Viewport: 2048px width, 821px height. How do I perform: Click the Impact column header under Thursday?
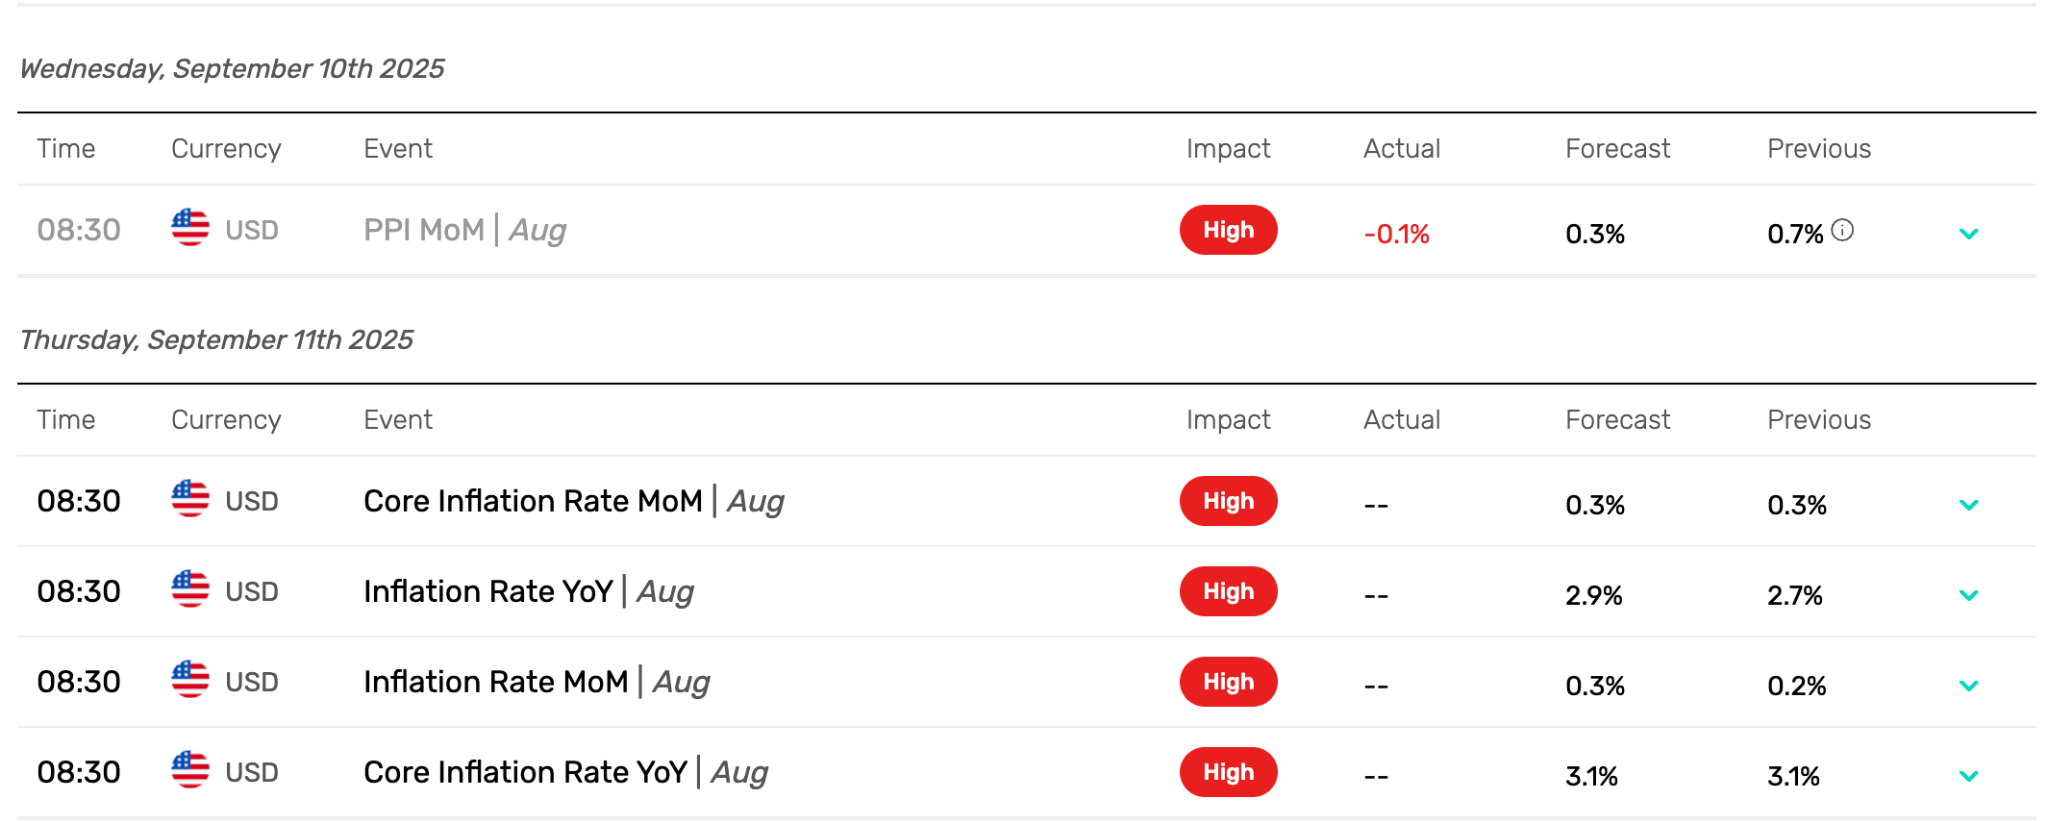click(1228, 420)
